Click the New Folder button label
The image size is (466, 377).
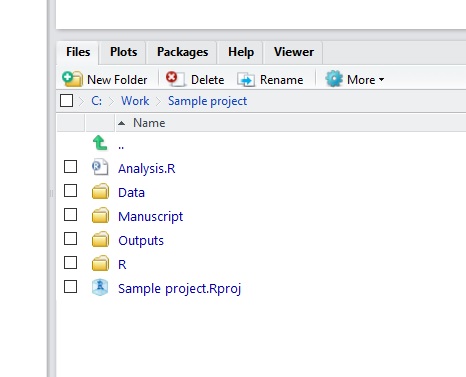tap(117, 80)
